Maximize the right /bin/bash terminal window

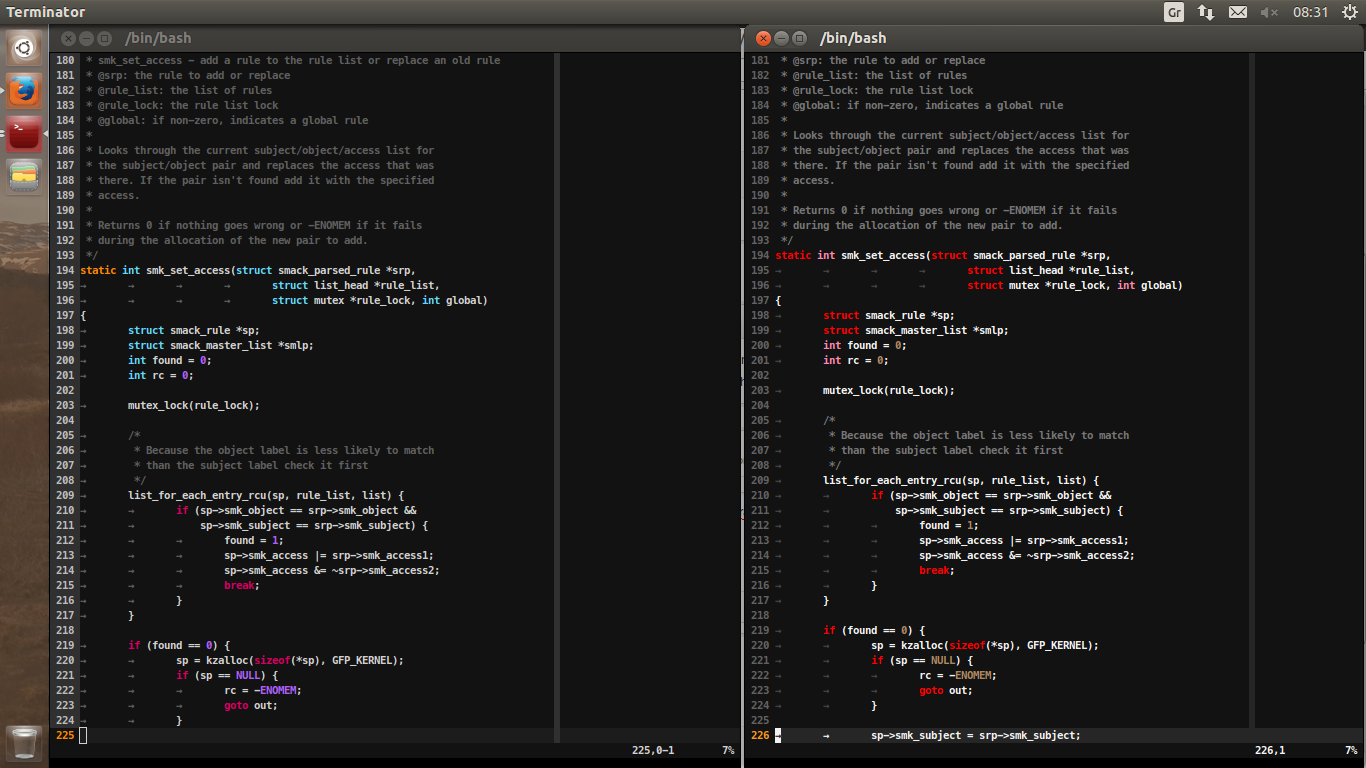point(799,38)
